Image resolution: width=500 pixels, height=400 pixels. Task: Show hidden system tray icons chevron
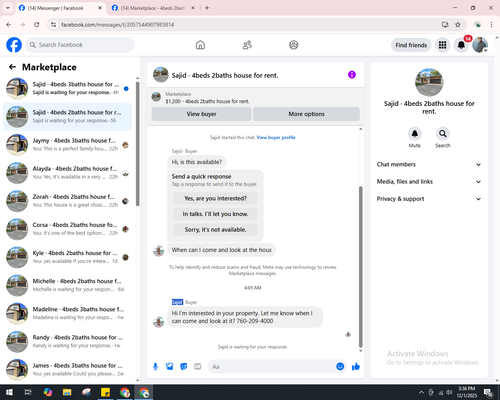click(421, 392)
